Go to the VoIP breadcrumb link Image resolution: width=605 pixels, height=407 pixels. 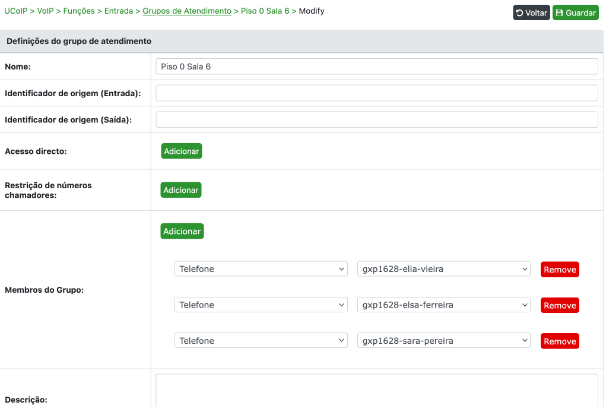47,11
